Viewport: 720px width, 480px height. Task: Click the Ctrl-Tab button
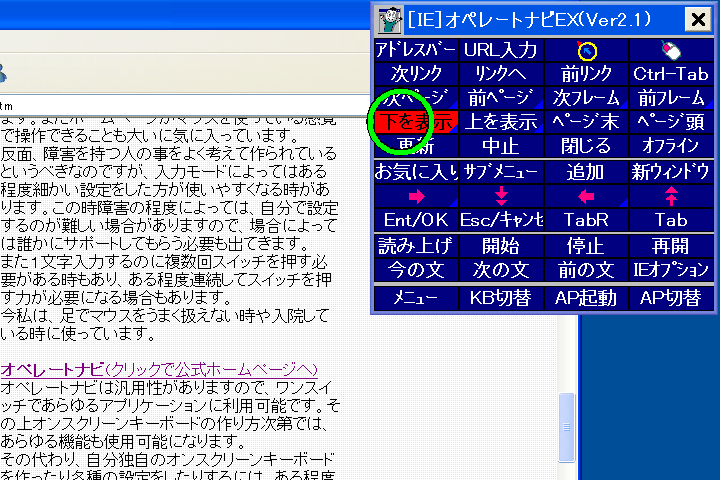671,74
